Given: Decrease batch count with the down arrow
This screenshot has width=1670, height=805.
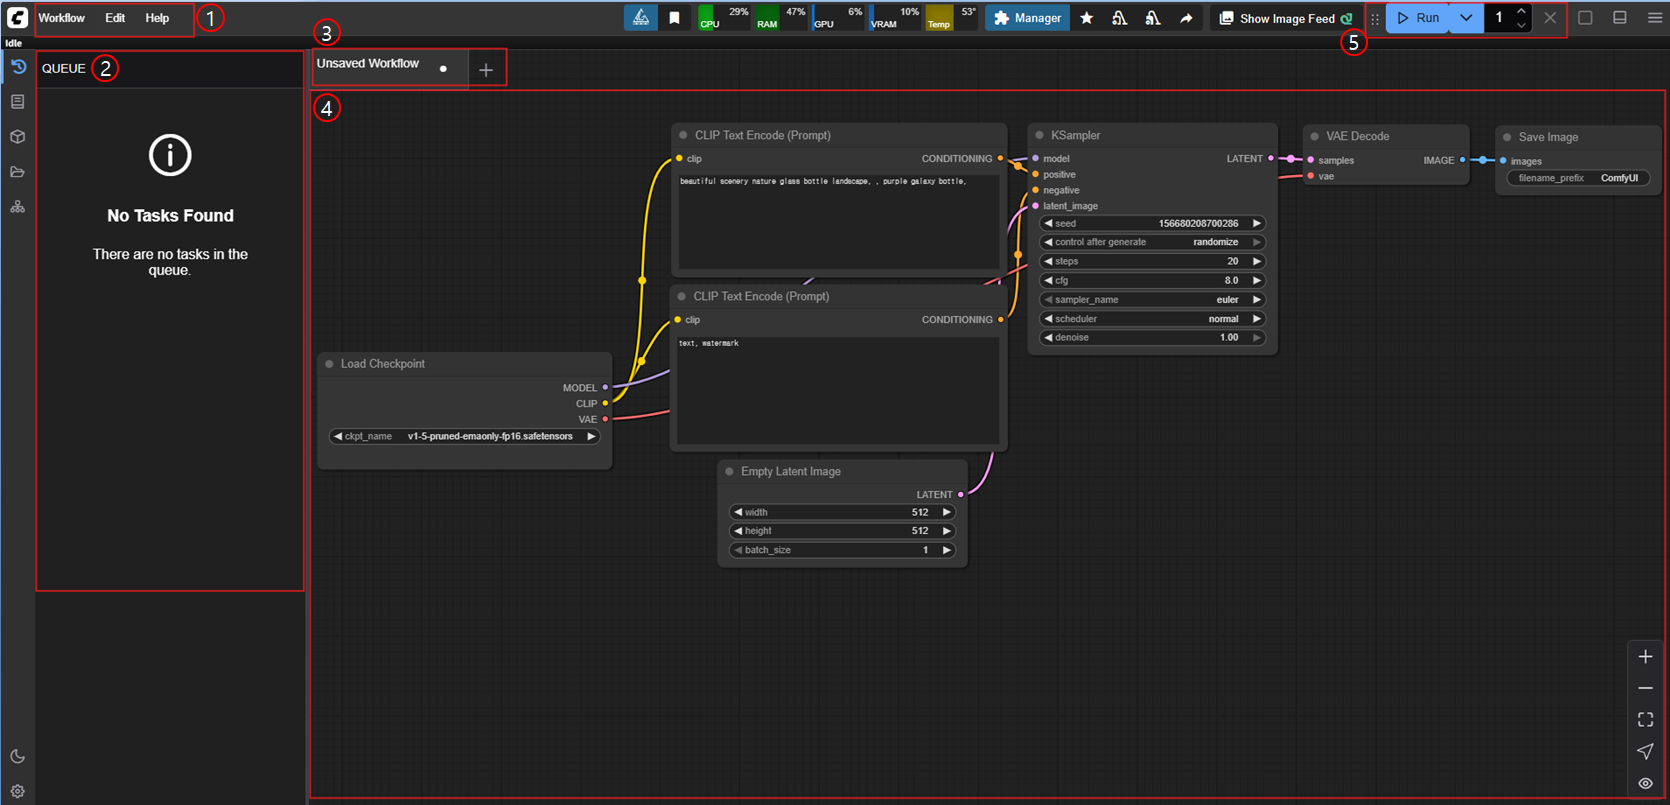Looking at the screenshot, I should [x=1521, y=25].
